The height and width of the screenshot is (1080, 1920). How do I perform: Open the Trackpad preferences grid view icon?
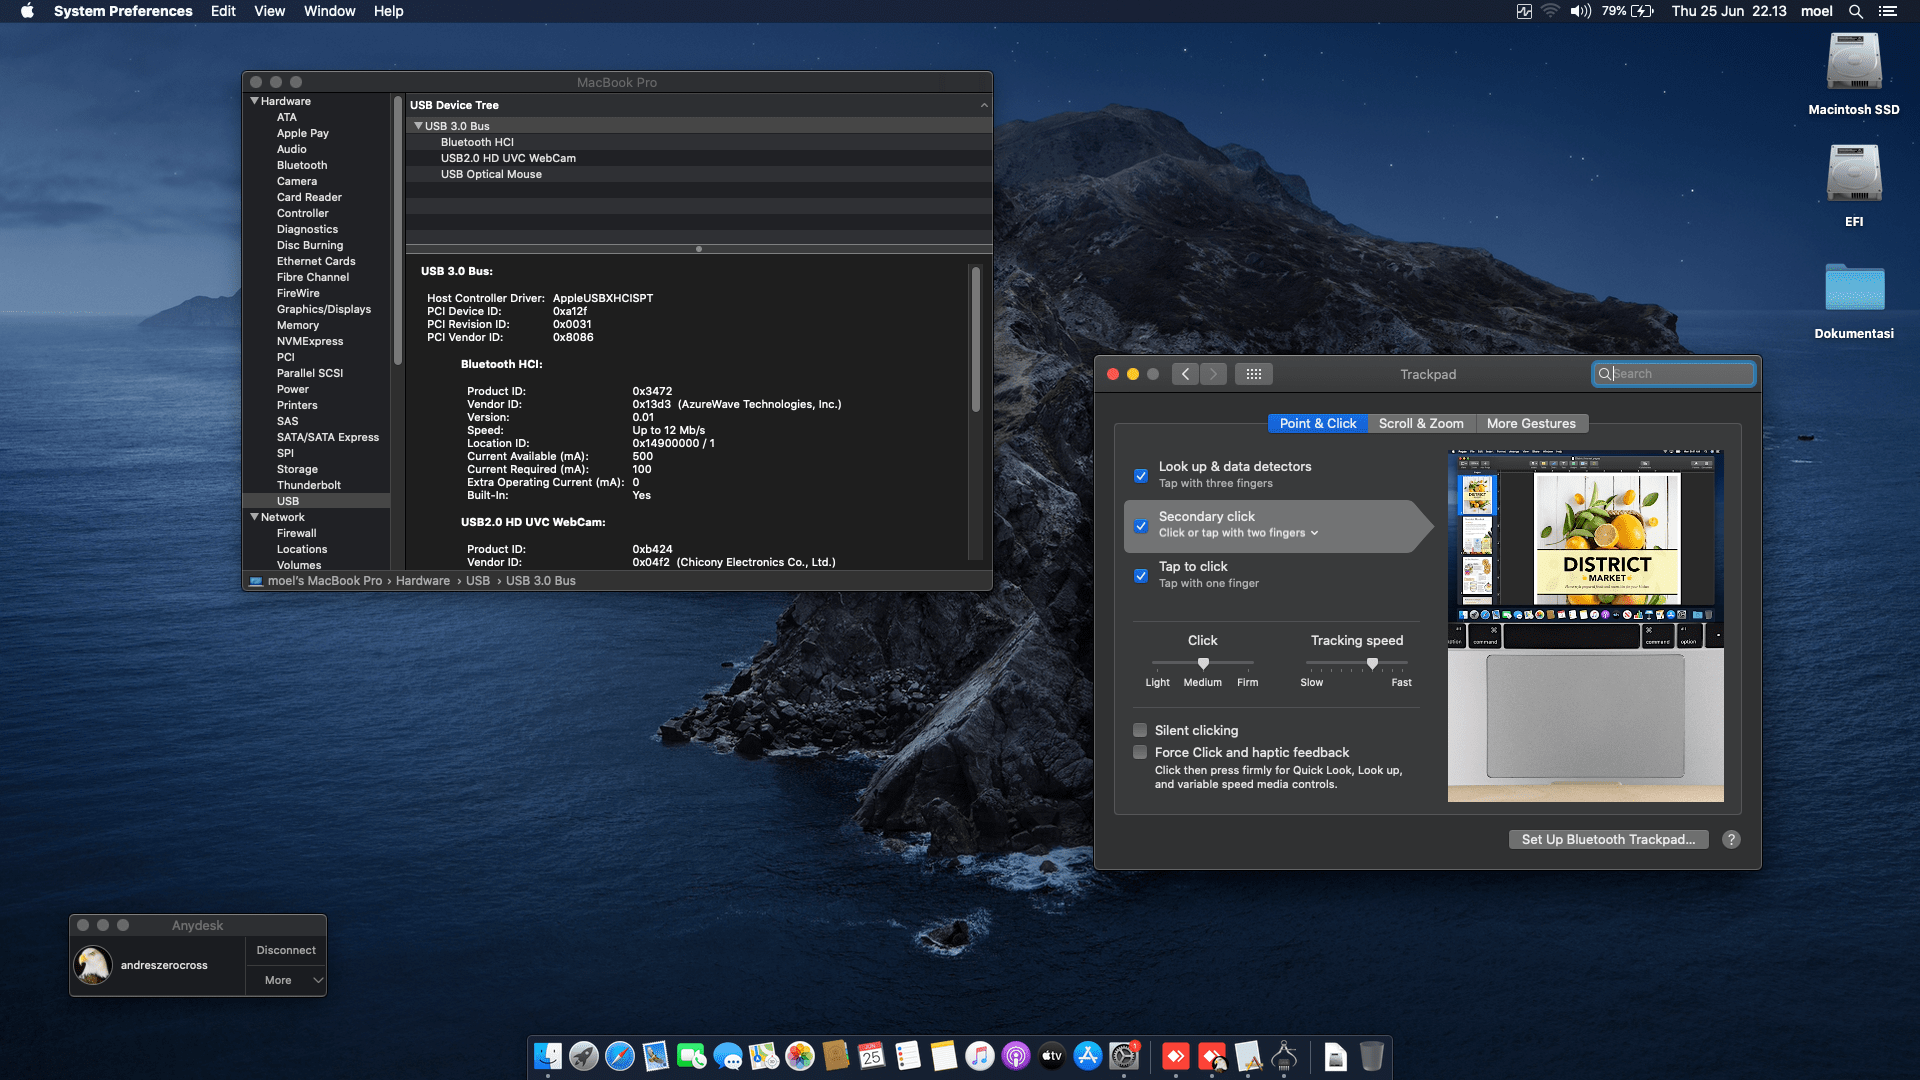(x=1254, y=373)
